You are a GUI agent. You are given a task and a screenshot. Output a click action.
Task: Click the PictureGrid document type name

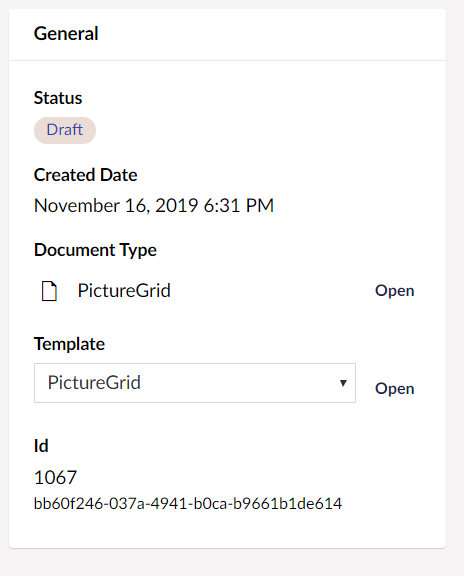point(124,291)
